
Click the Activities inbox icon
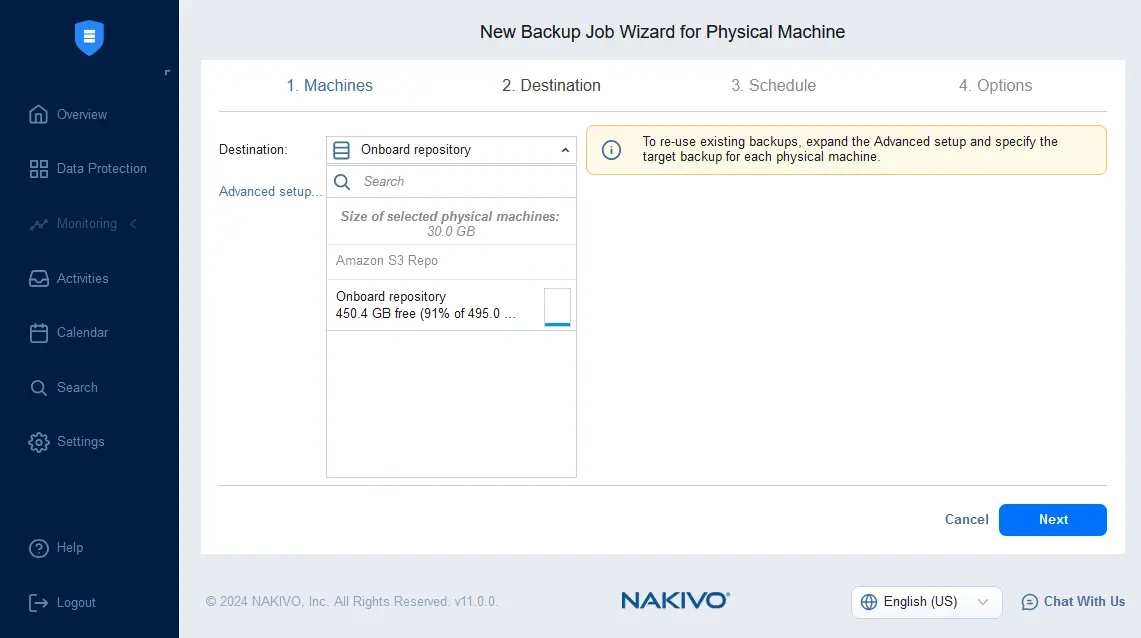[x=39, y=279]
